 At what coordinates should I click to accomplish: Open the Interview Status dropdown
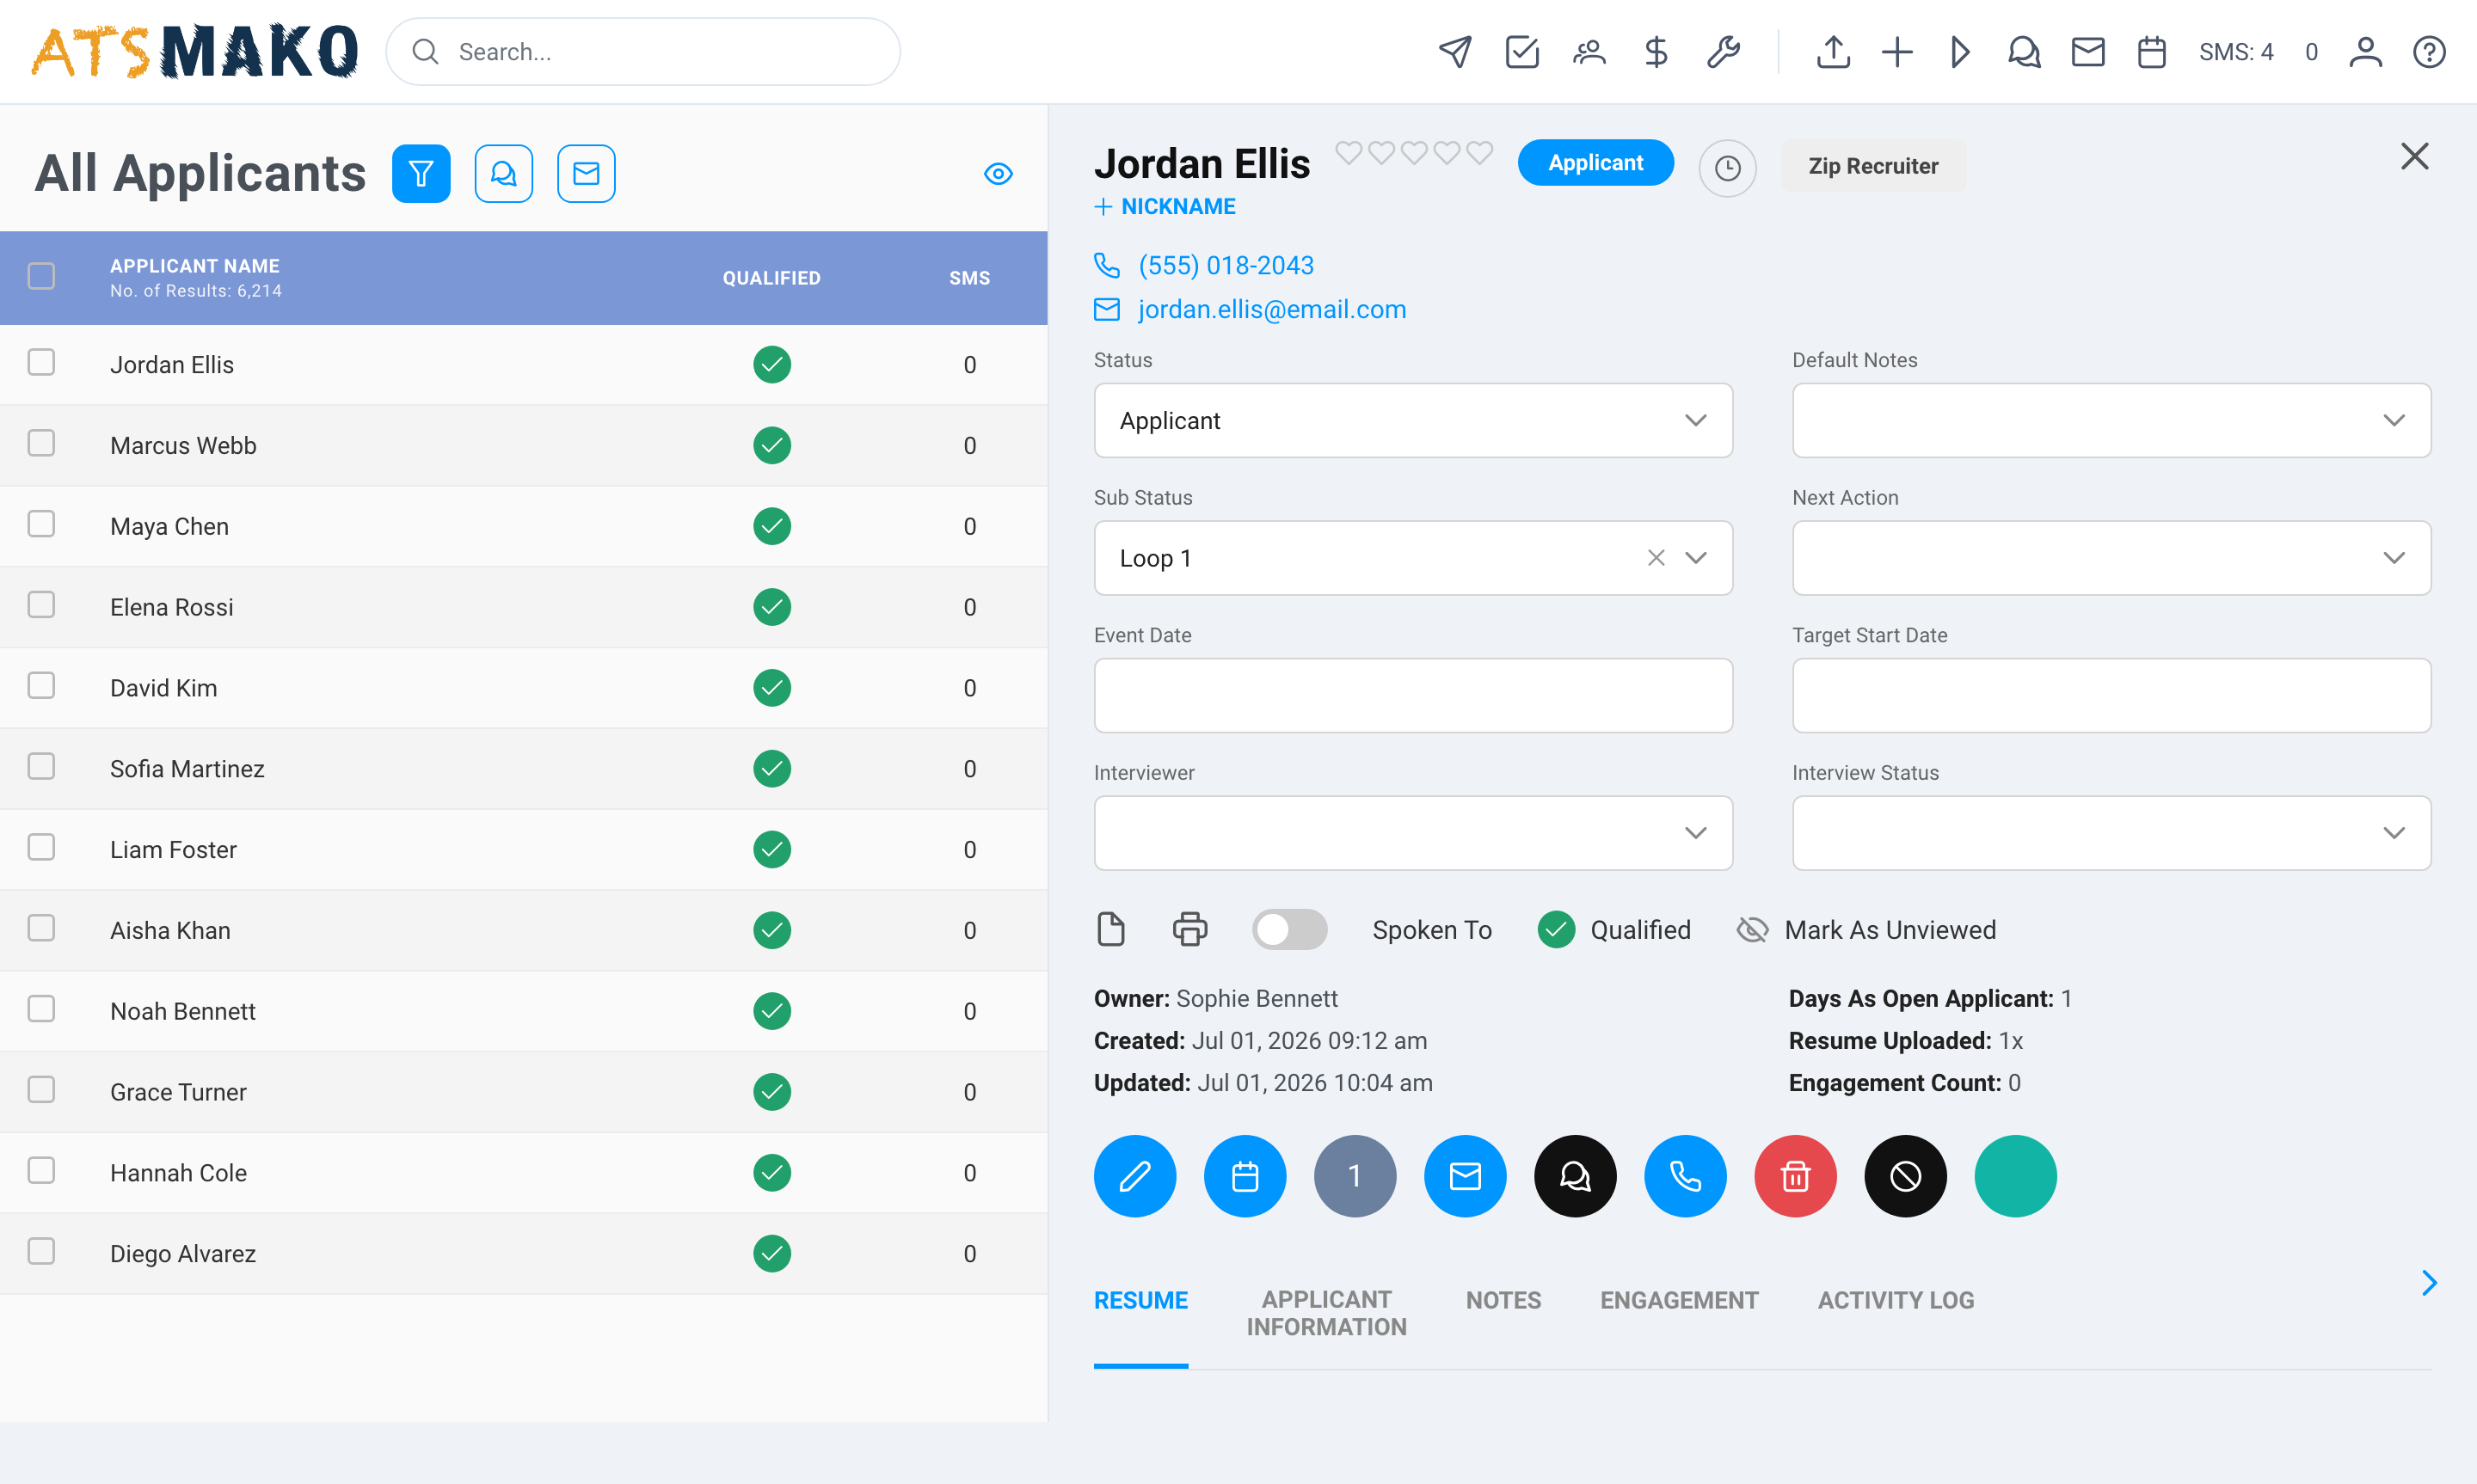[x=2111, y=833]
